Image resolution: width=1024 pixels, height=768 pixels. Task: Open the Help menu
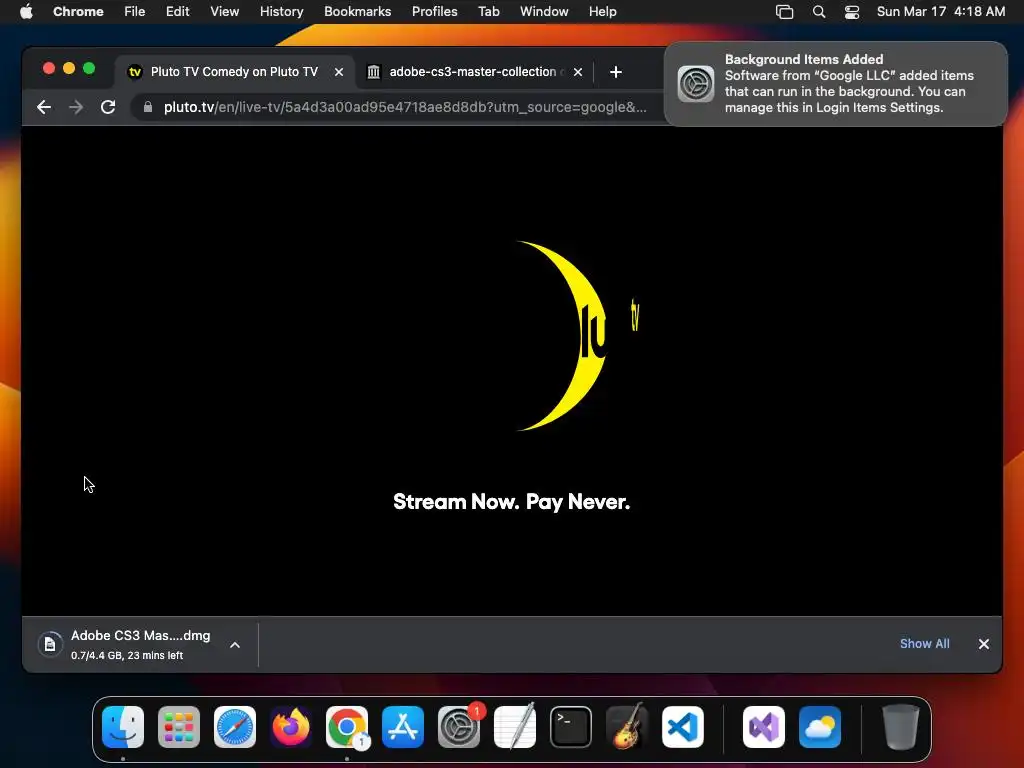coord(602,11)
